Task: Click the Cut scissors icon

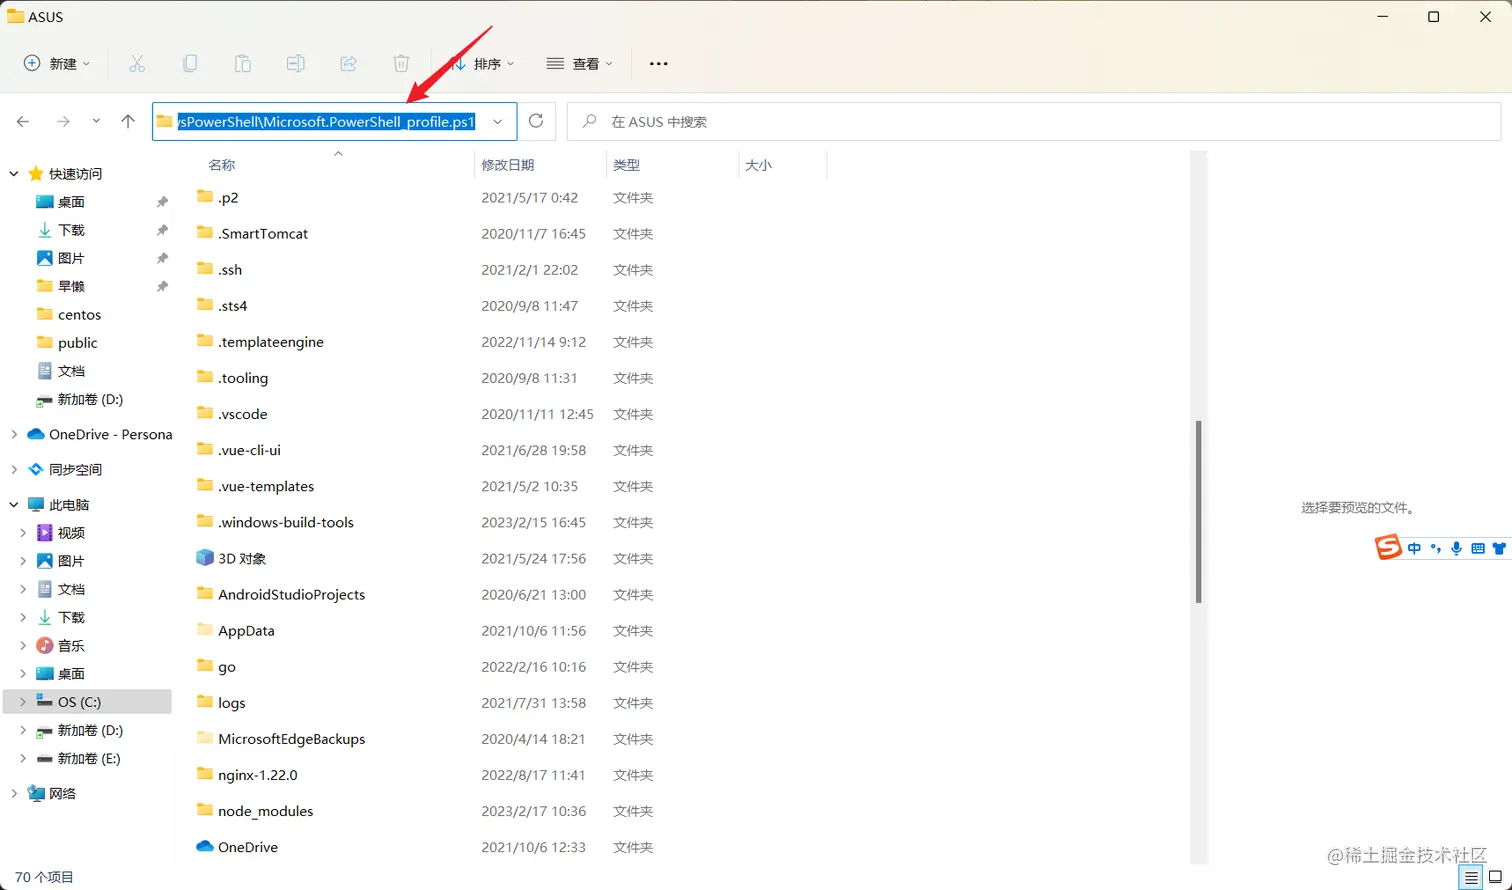Action: (137, 63)
